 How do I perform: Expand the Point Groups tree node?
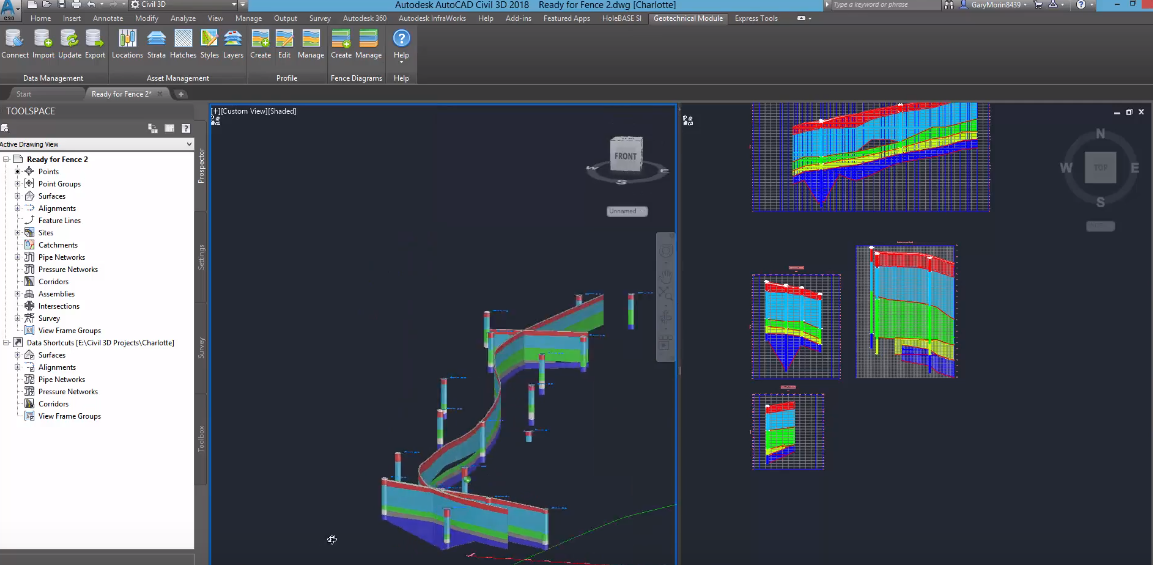(17, 184)
